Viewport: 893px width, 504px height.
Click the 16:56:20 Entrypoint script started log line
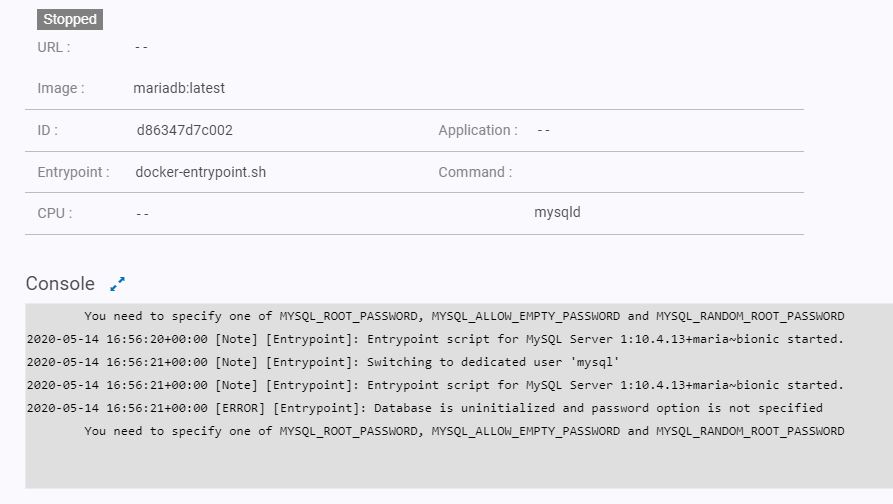tap(435, 339)
